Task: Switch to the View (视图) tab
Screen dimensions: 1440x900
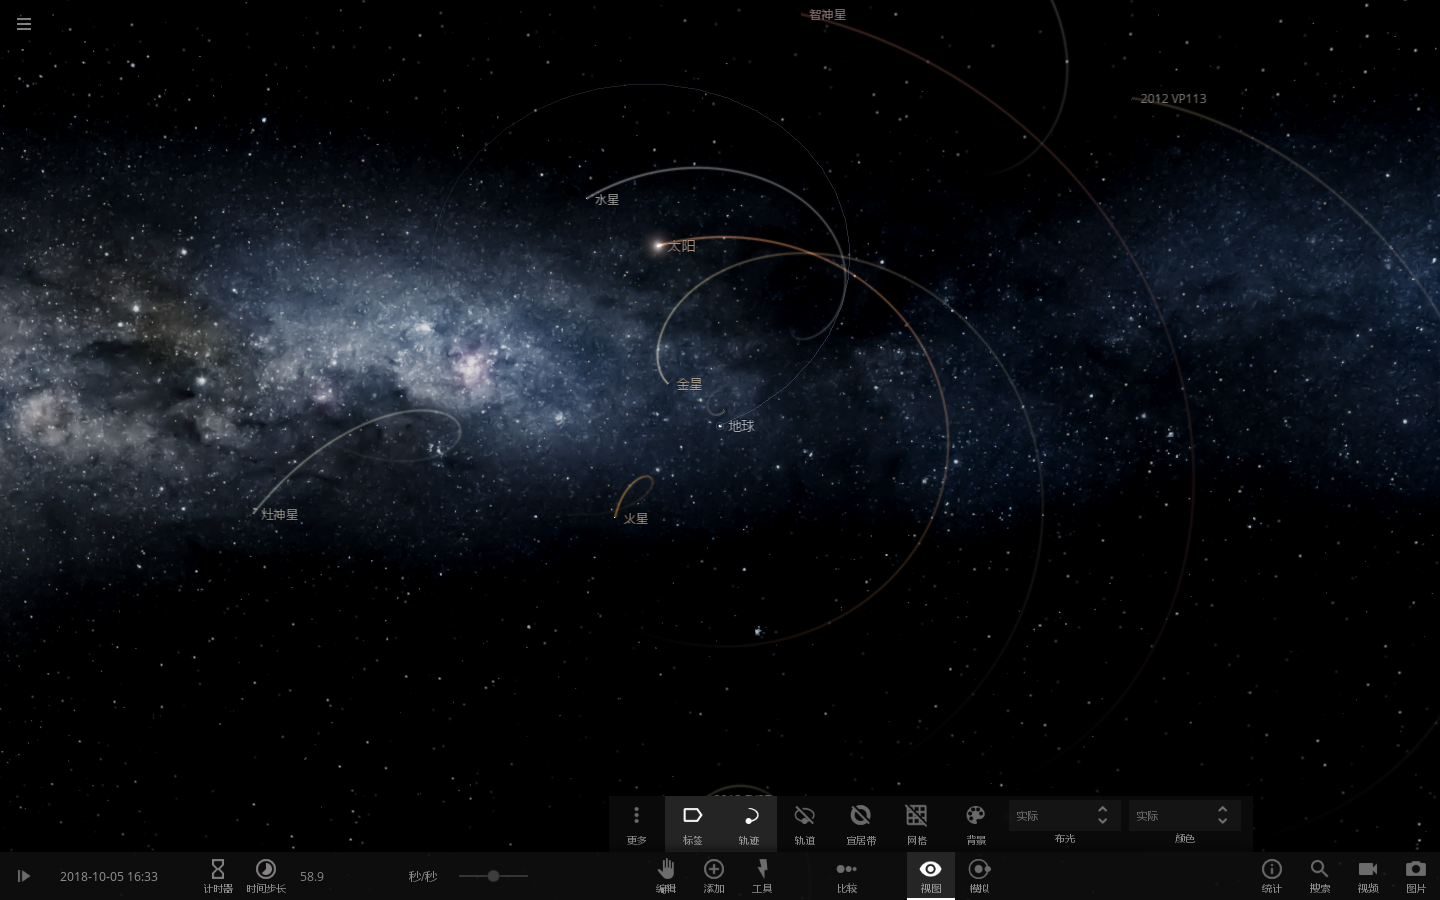Action: (931, 875)
